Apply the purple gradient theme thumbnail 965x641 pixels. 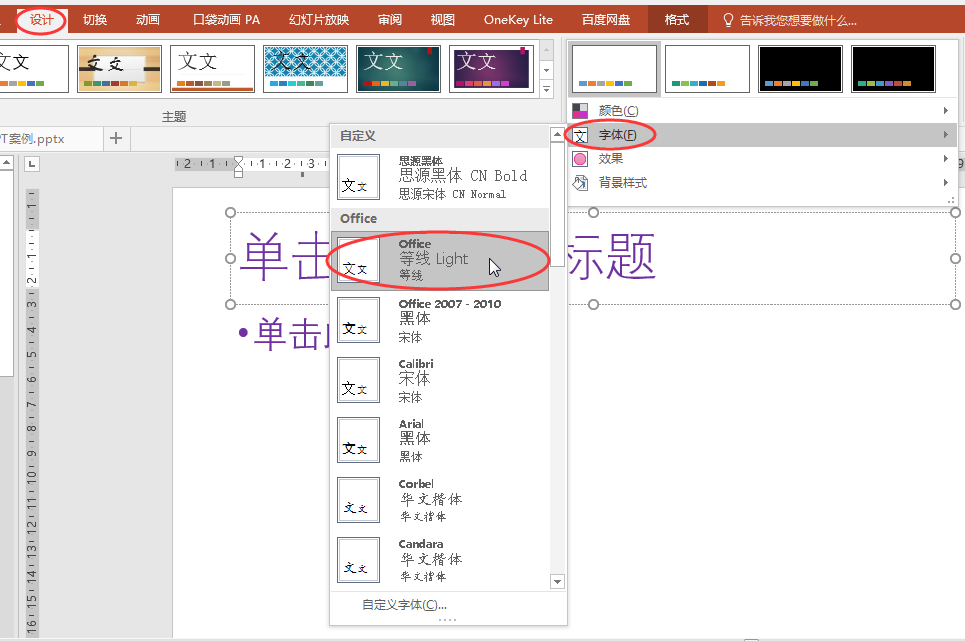[491, 69]
